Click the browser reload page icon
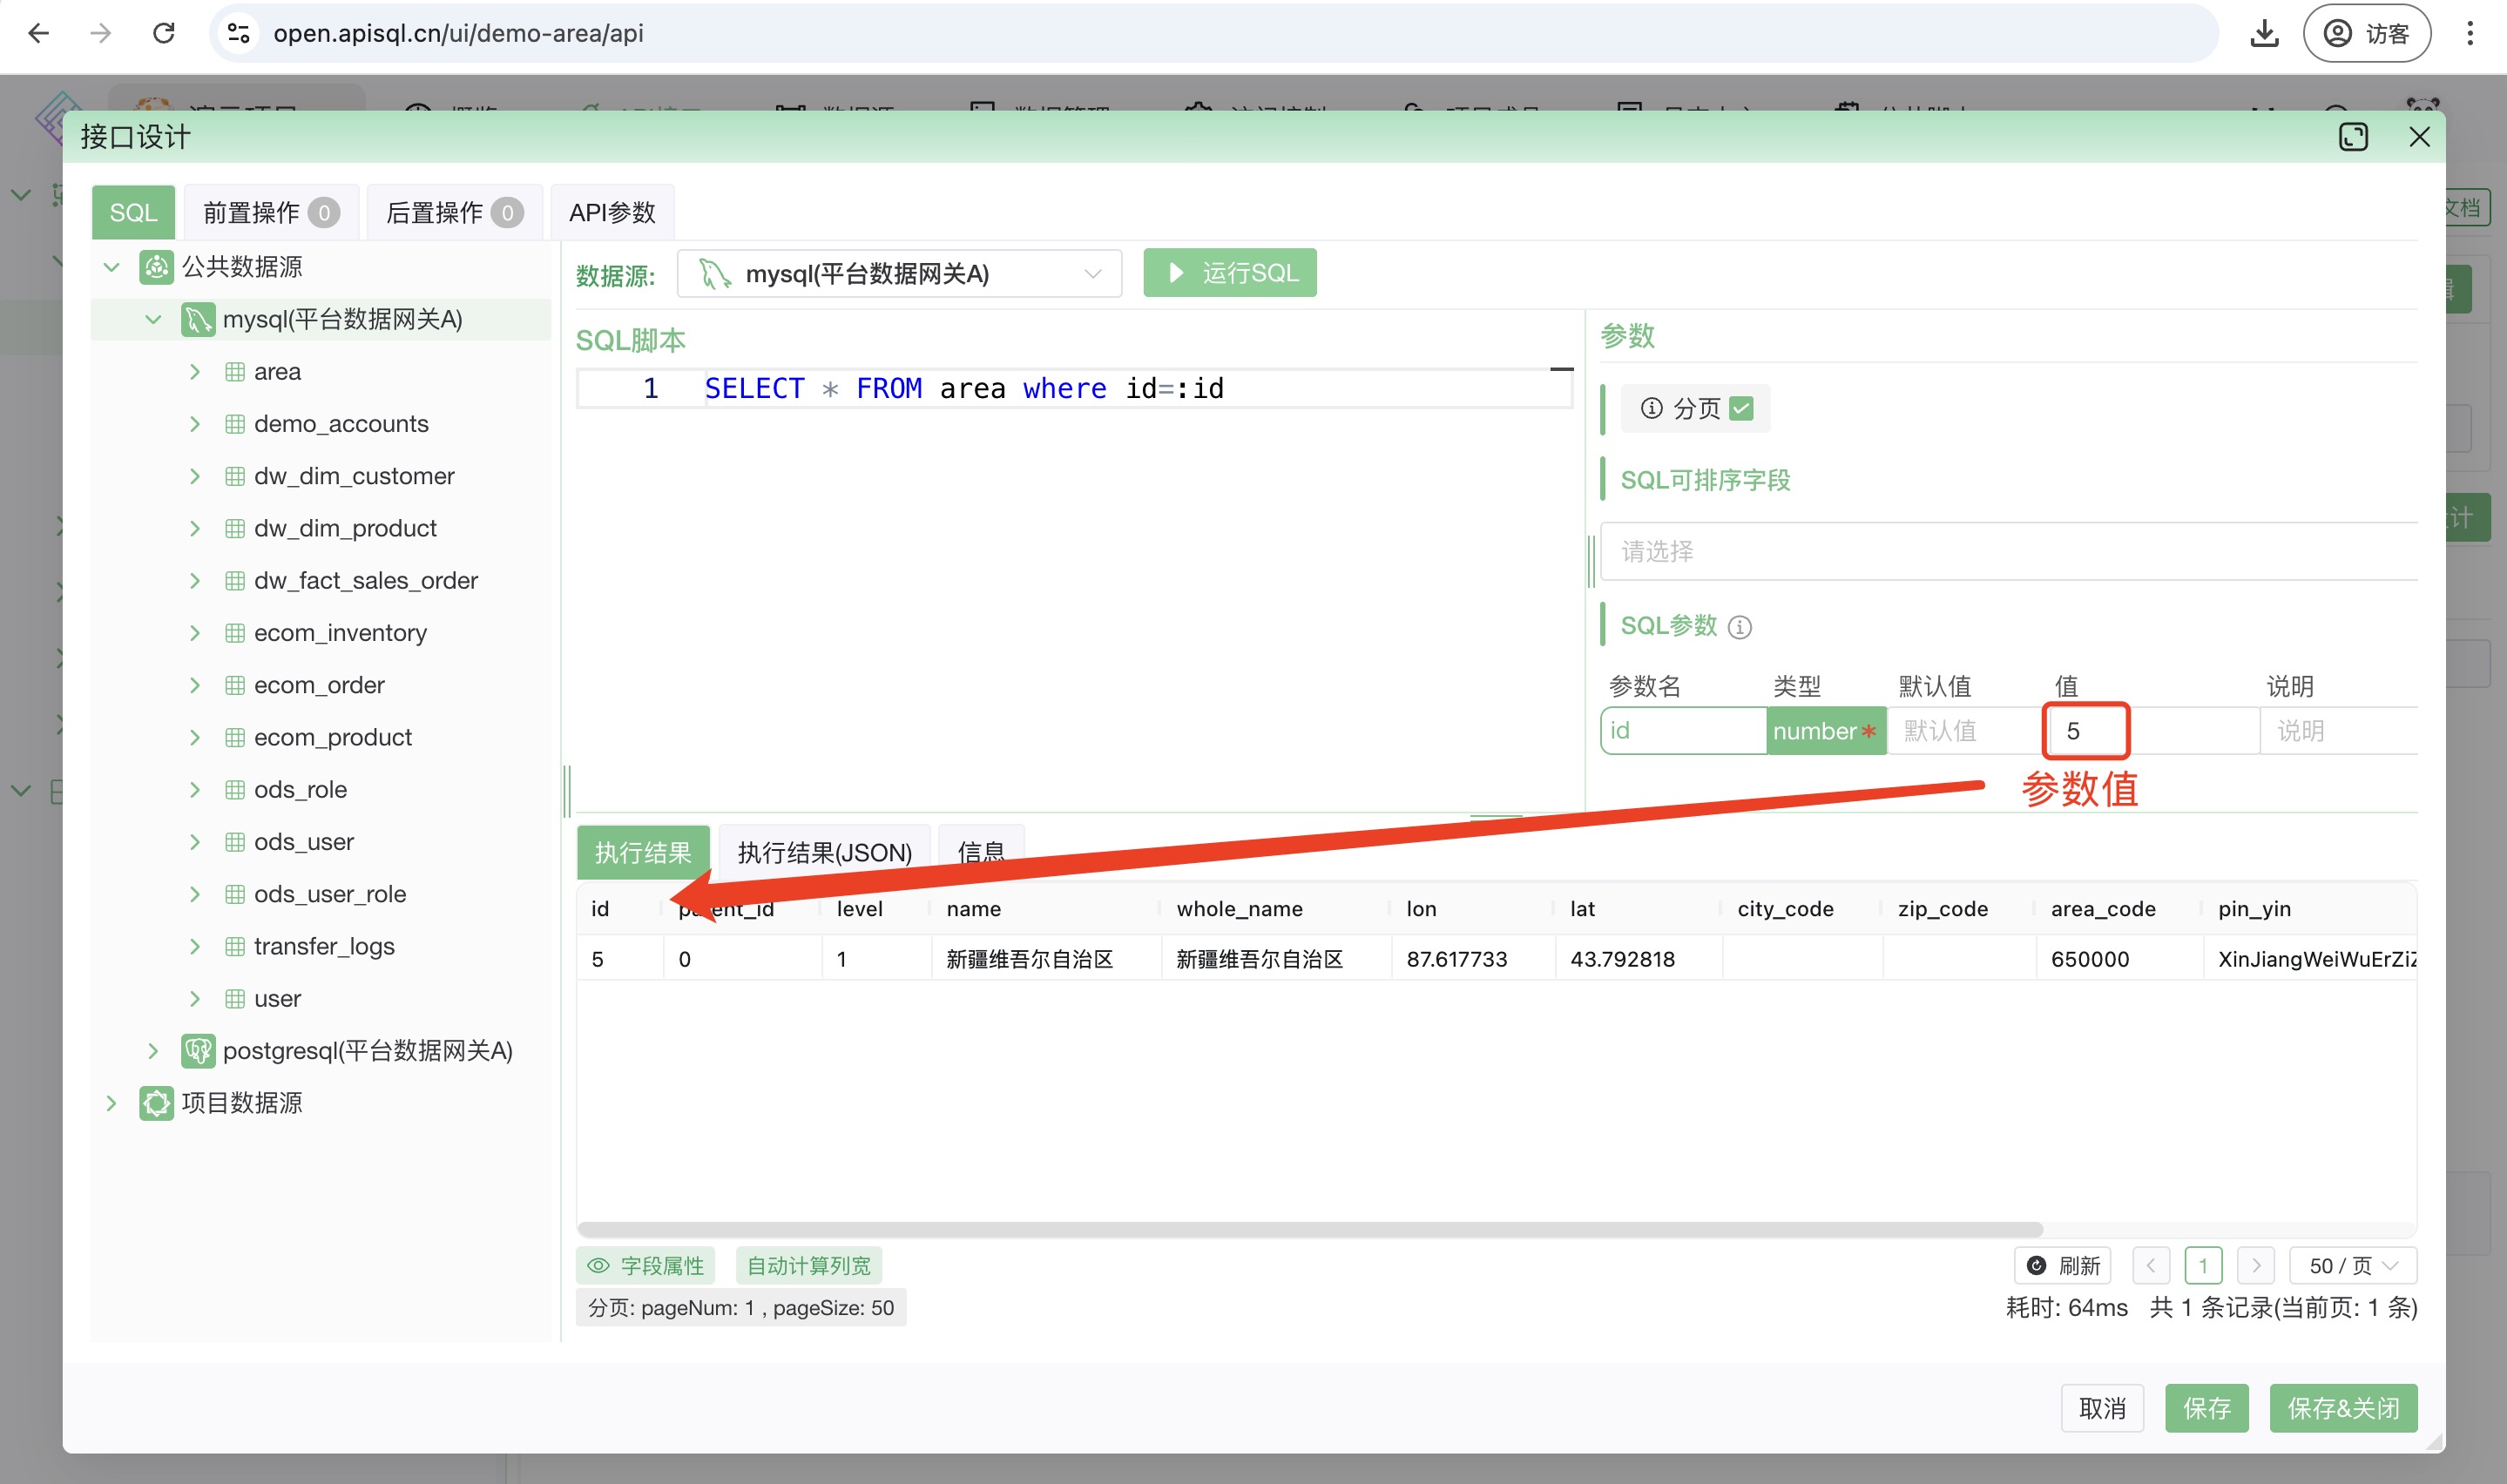 [x=164, y=33]
